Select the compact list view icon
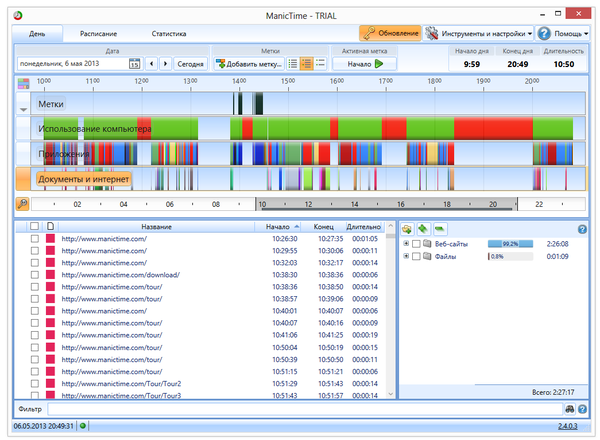The width and height of the screenshot is (600, 440). pos(320,64)
